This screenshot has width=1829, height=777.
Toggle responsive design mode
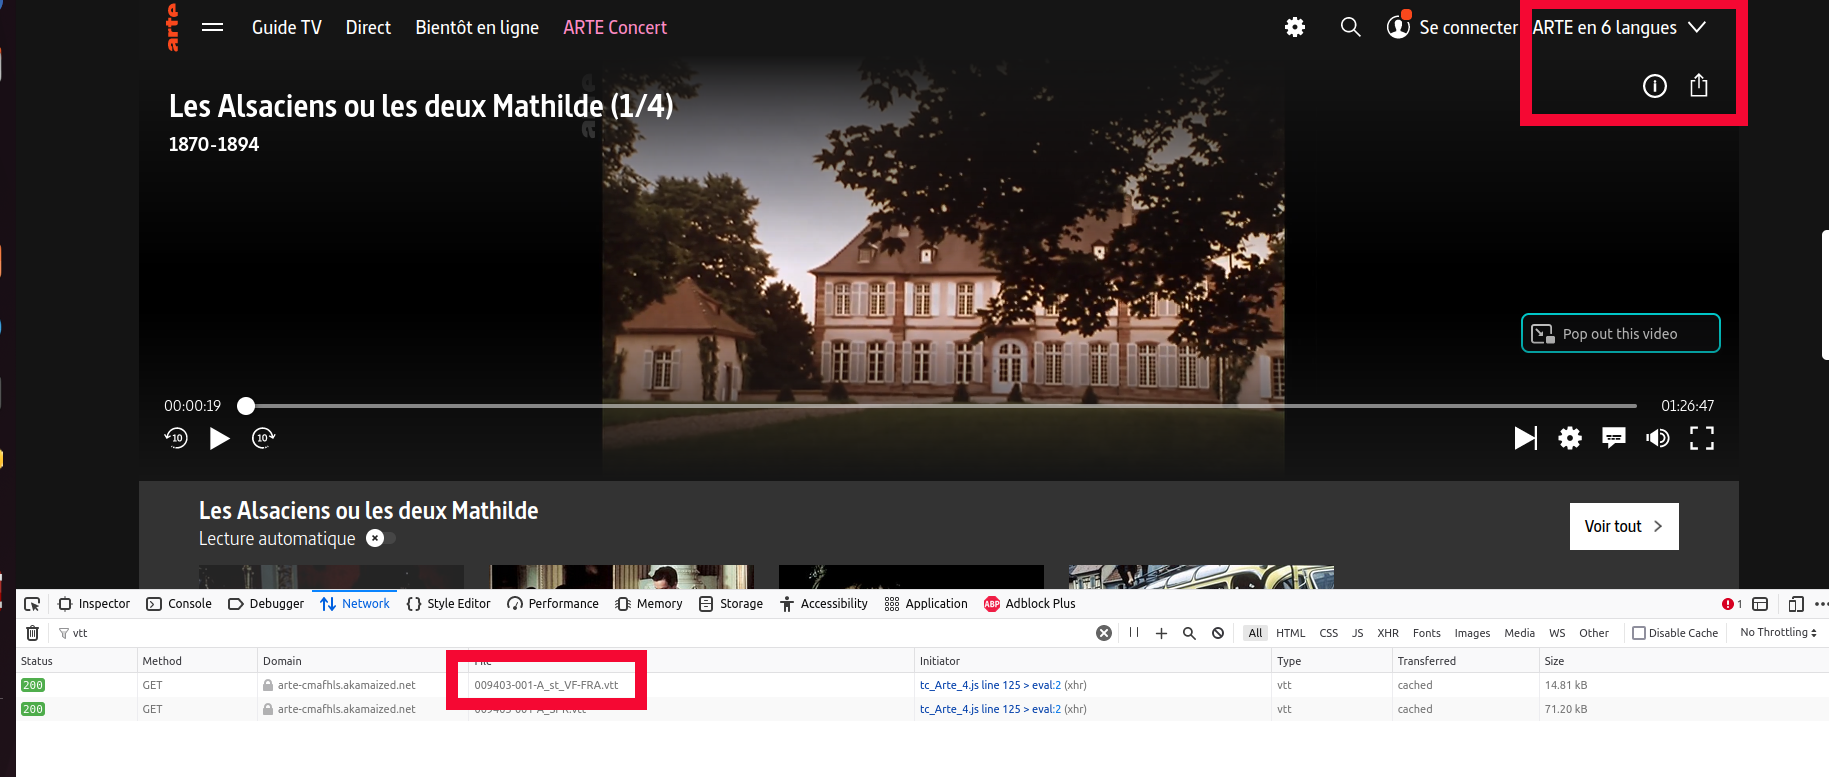pyautogui.click(x=1796, y=604)
